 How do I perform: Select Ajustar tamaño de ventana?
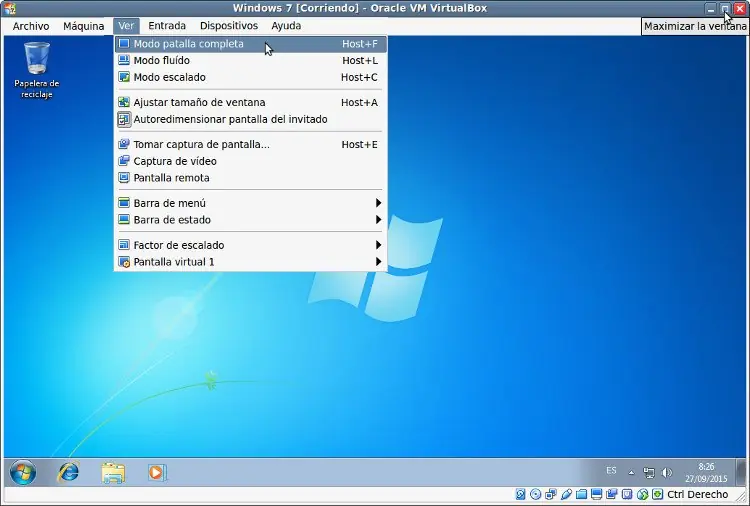tap(251, 102)
